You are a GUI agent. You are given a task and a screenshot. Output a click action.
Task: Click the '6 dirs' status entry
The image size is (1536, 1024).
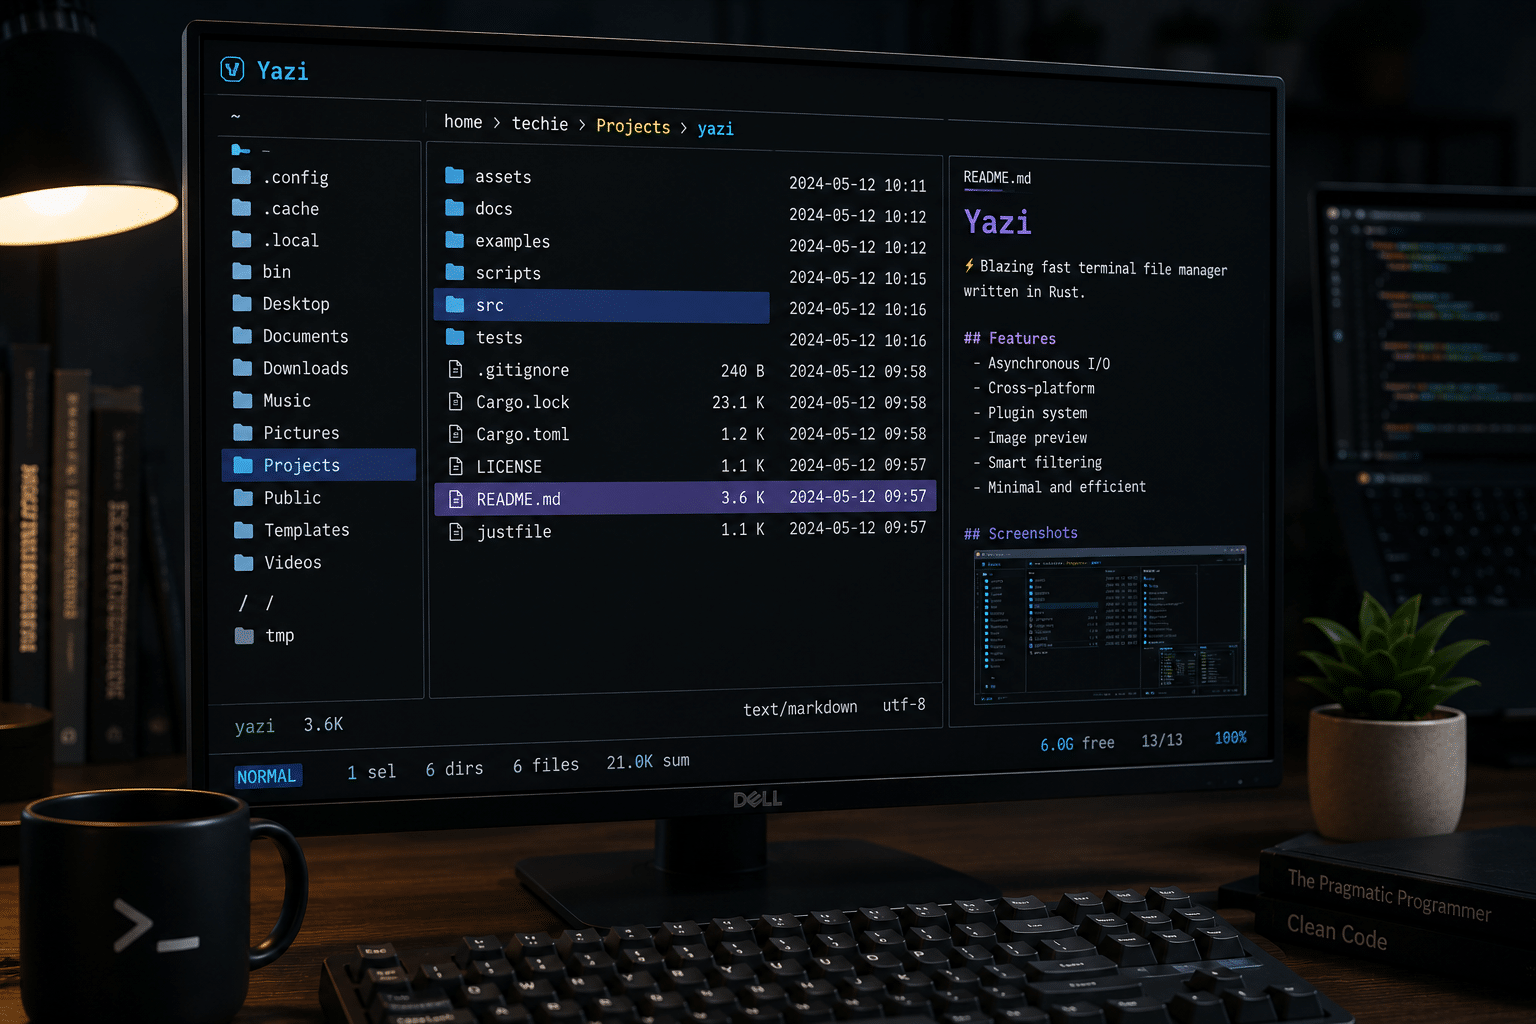pos(454,769)
